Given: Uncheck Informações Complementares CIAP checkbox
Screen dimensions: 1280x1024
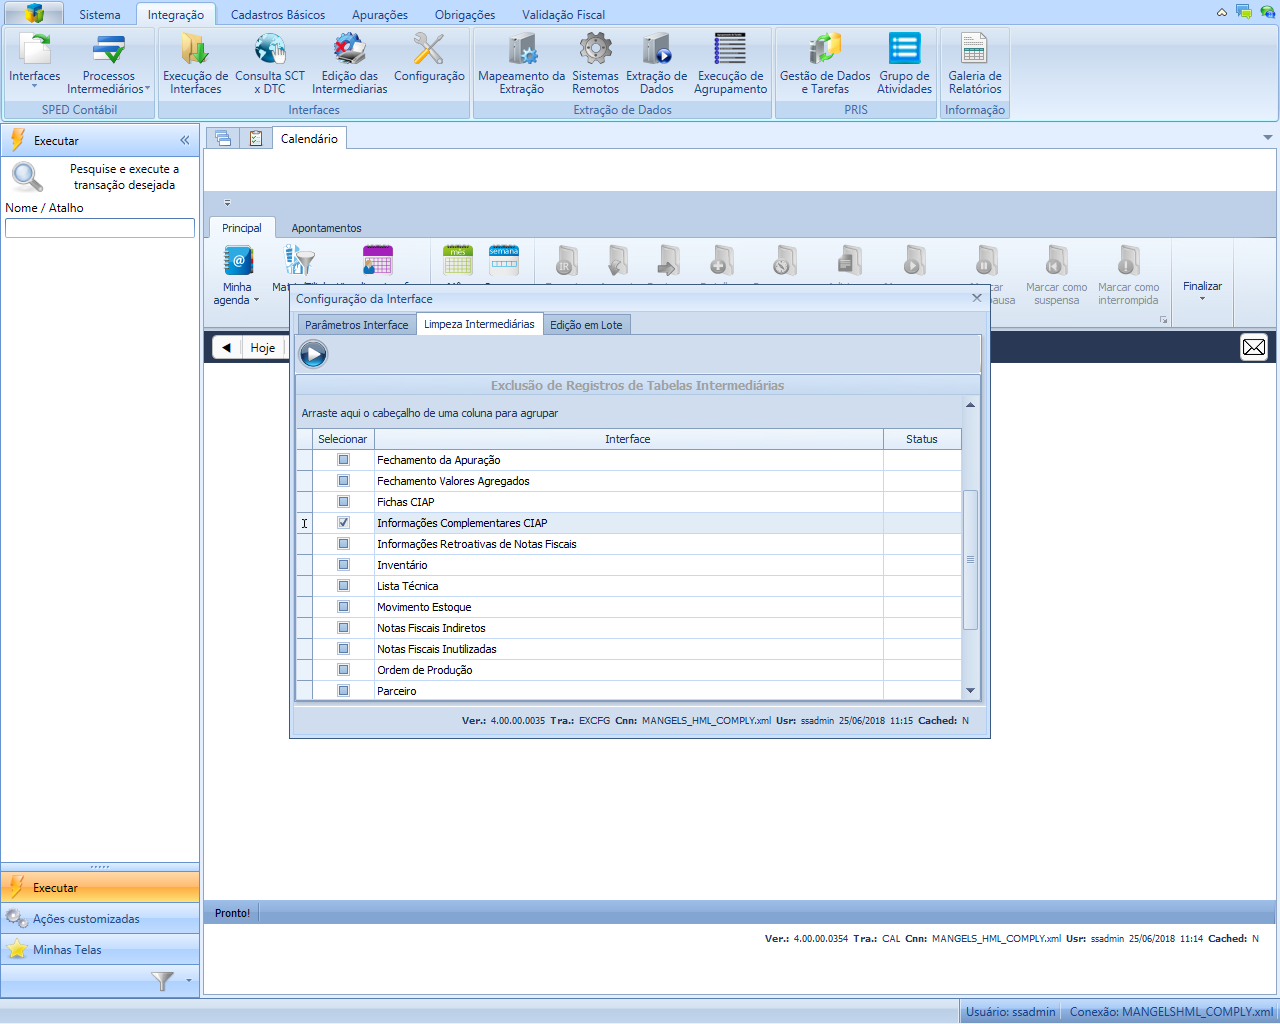Looking at the screenshot, I should pos(343,523).
